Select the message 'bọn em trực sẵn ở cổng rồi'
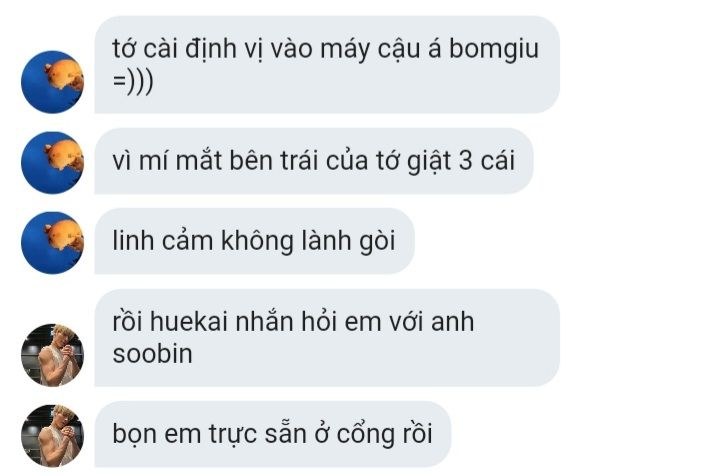 [x=273, y=434]
